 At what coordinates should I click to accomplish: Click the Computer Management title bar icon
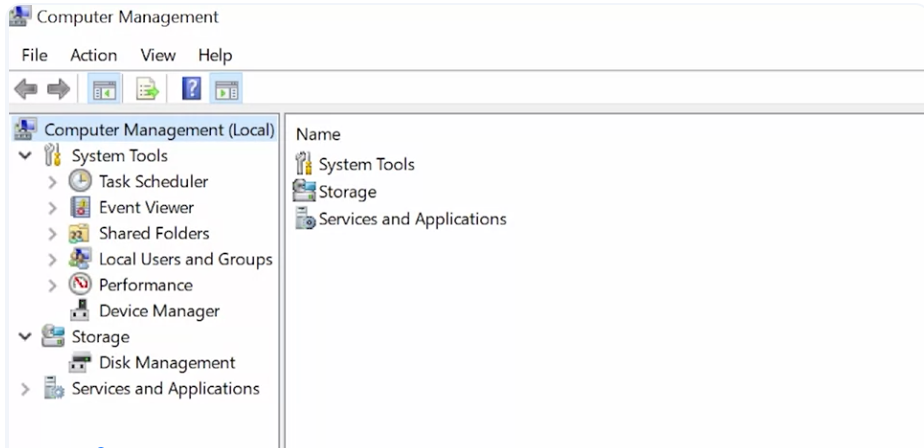pos(20,15)
